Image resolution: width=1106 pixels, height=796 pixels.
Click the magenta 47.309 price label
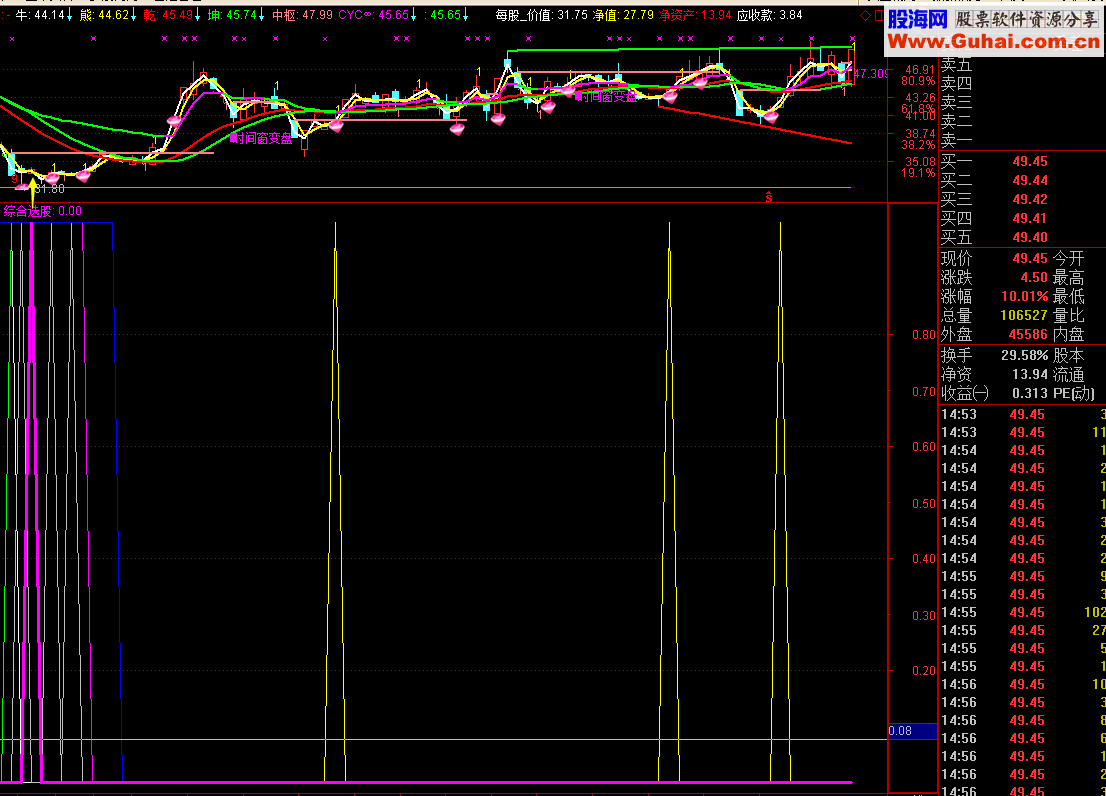[x=870, y=73]
